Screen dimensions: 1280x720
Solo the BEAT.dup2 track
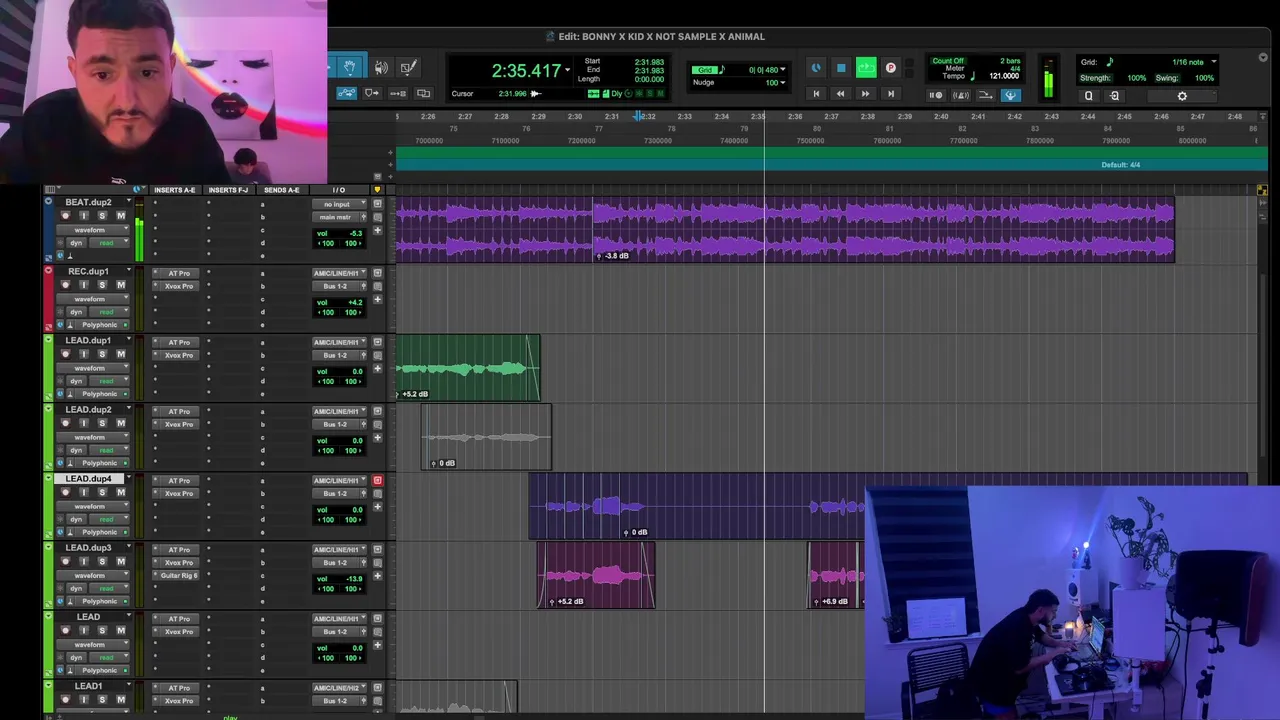click(x=101, y=216)
